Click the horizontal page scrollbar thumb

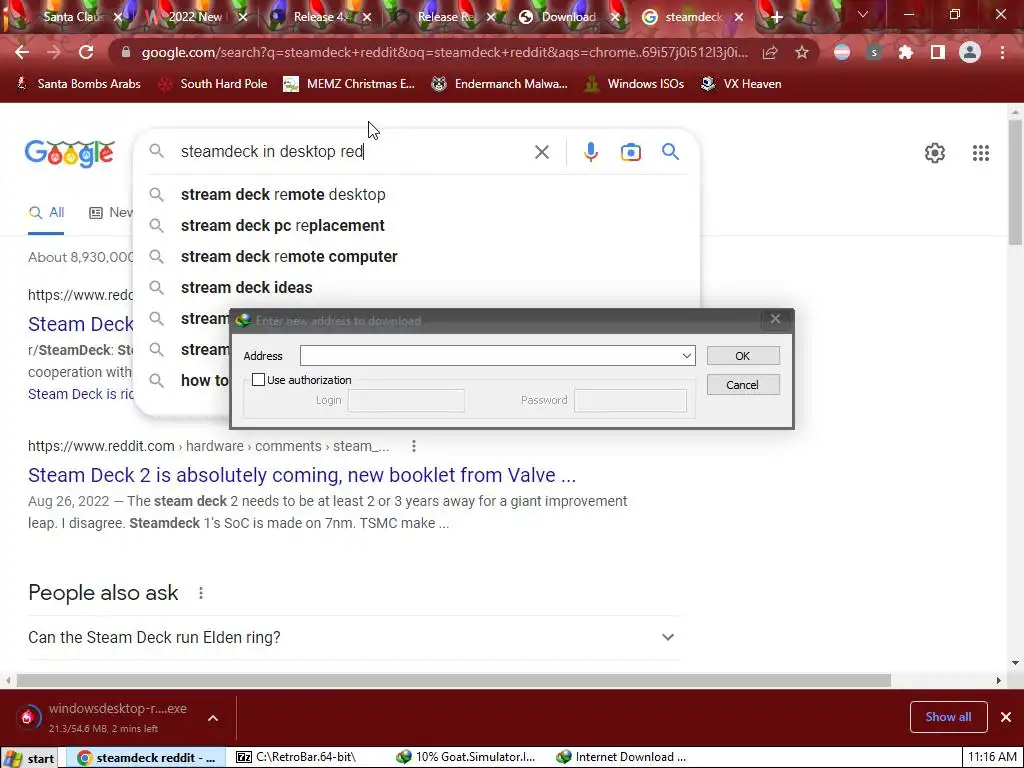pos(453,680)
